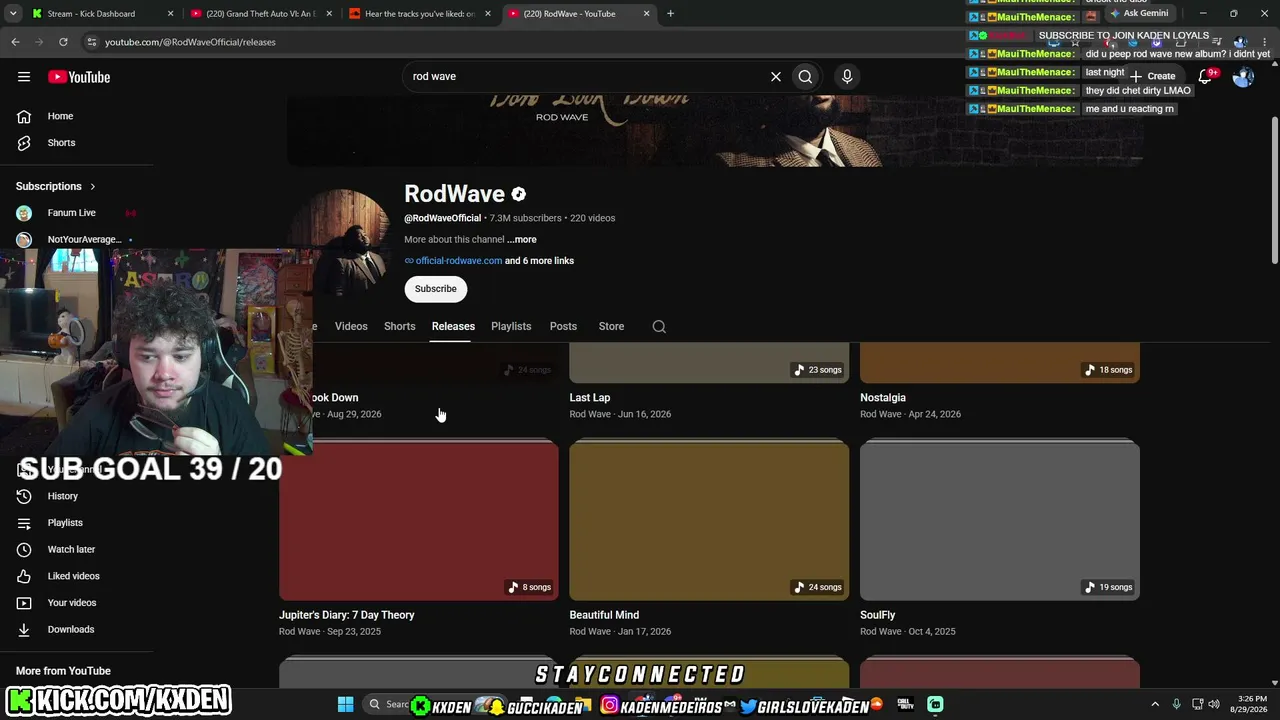
Task: Open the YouTube account avatar menu
Action: [1243, 77]
